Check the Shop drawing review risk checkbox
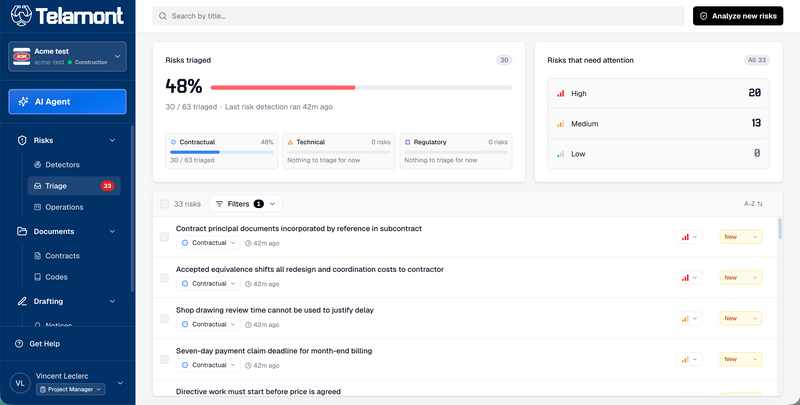This screenshot has height=405, width=800. tap(164, 318)
